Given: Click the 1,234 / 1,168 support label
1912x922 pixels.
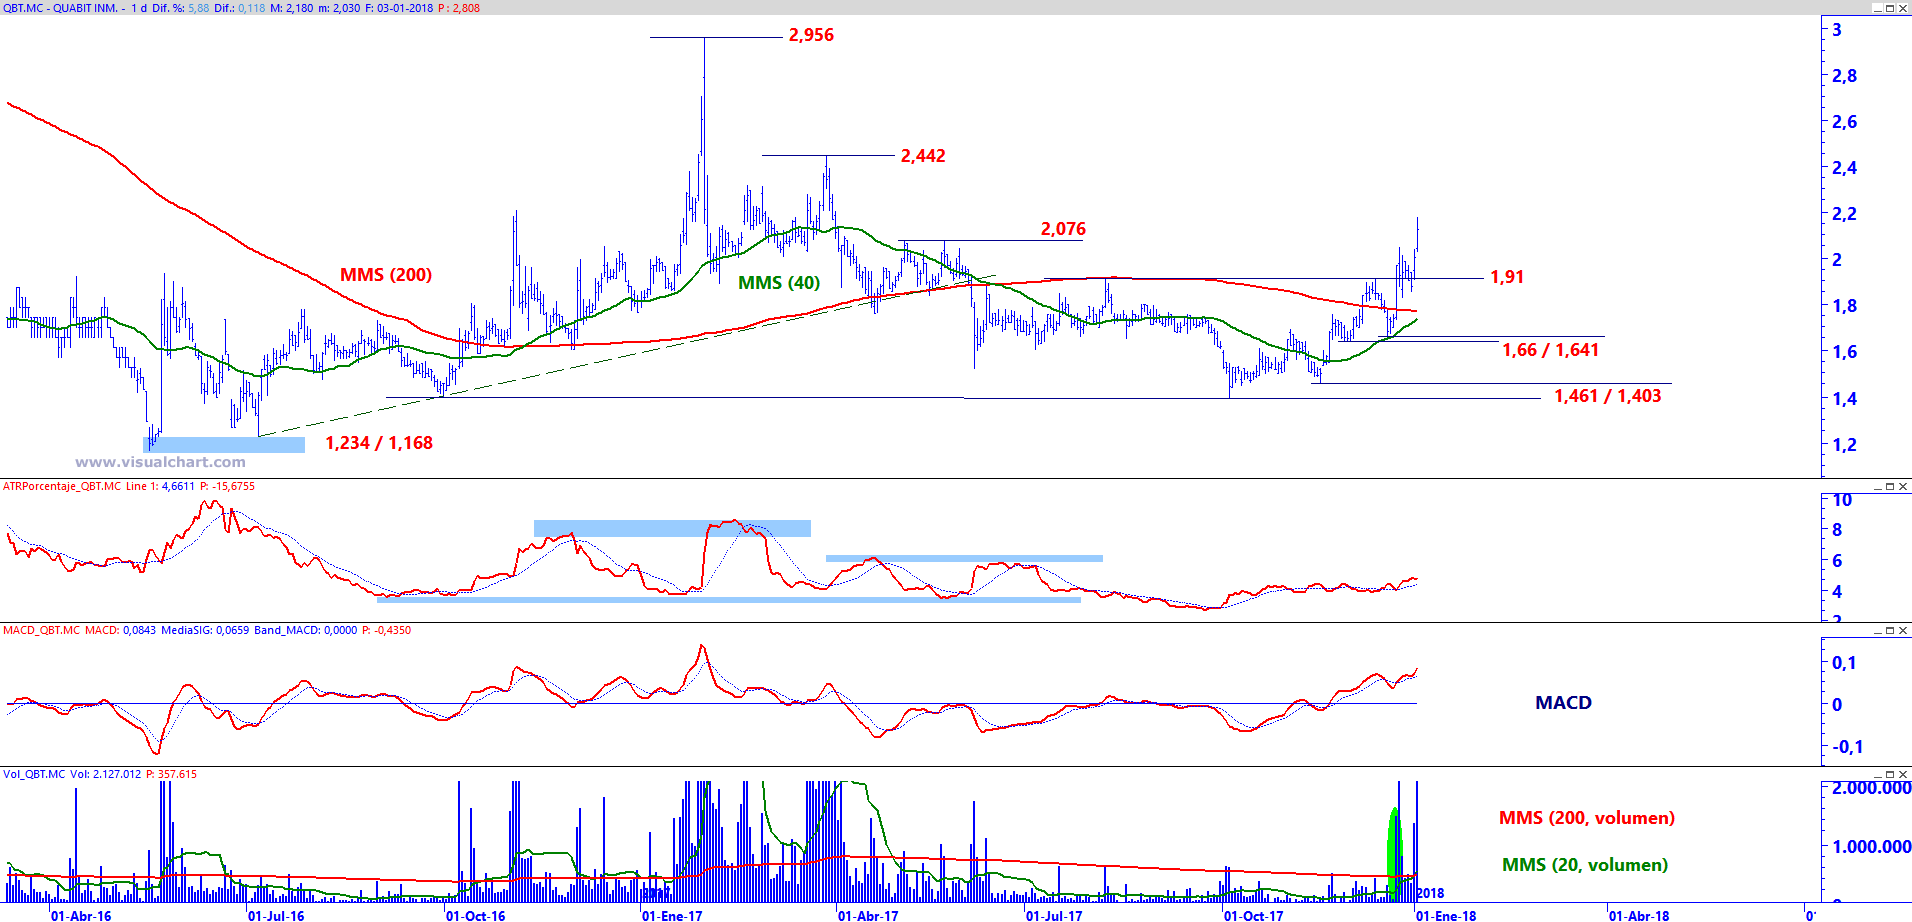Looking at the screenshot, I should click(x=379, y=443).
